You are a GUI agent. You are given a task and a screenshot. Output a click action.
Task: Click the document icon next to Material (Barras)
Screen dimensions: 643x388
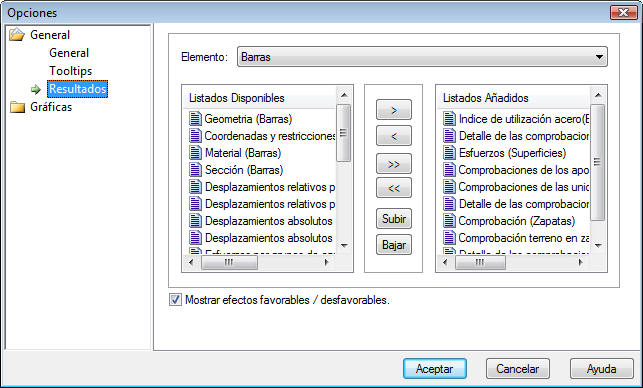195,153
